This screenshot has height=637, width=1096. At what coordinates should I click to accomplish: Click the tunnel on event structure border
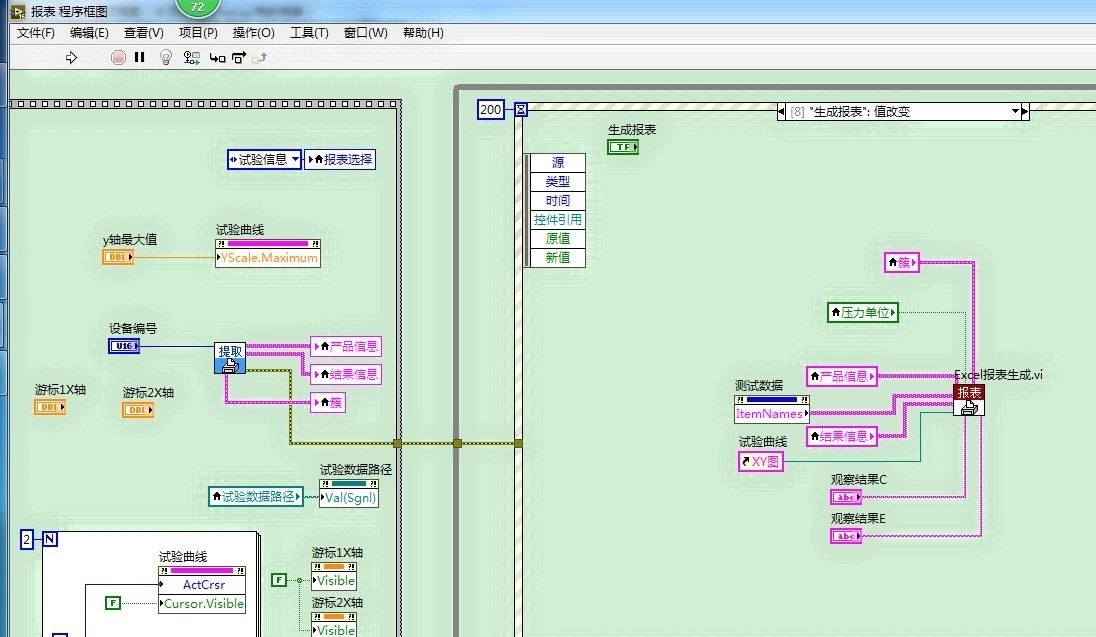click(519, 443)
